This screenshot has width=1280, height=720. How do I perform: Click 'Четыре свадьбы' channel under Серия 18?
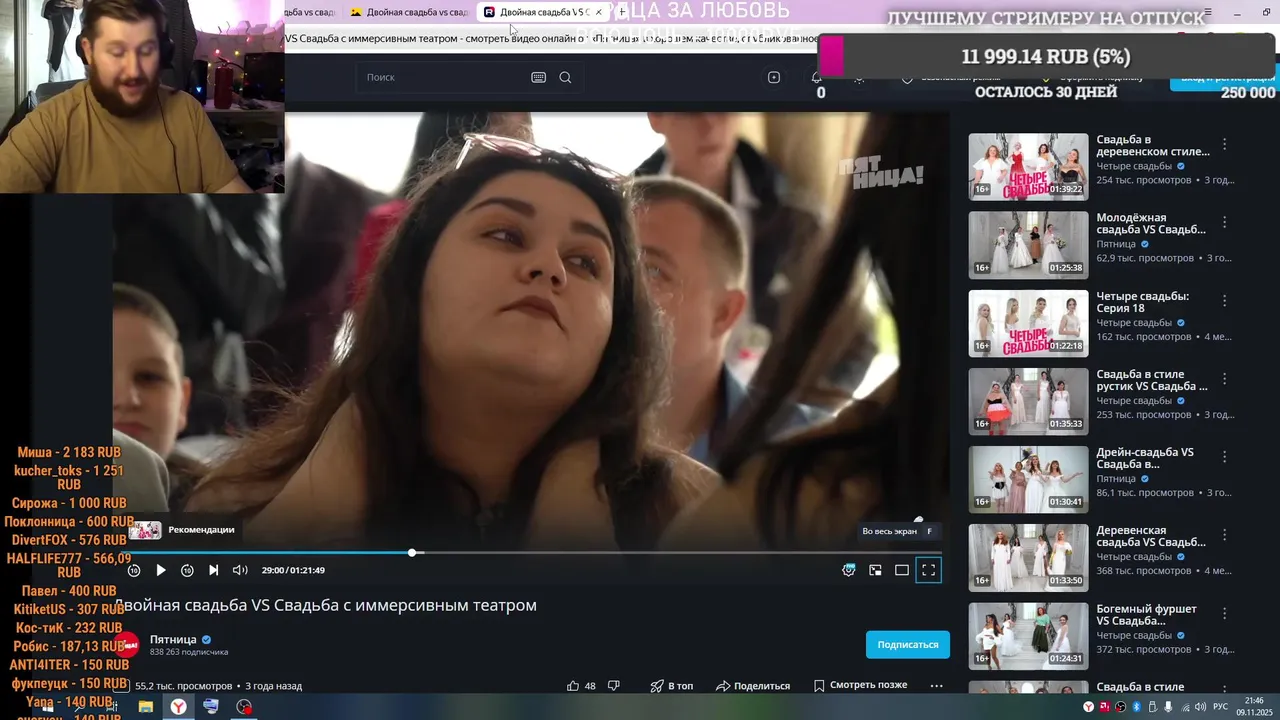tap(1134, 323)
